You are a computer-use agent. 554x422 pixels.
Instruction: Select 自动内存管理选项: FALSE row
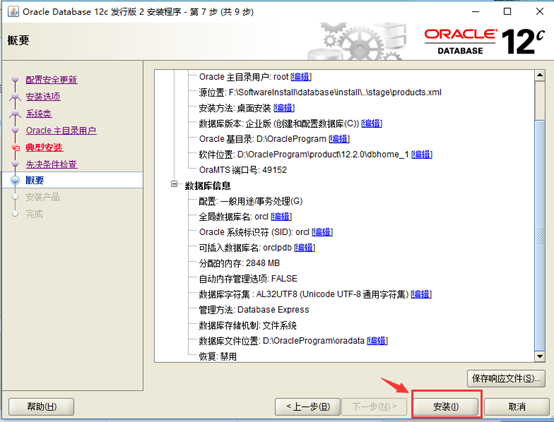[248, 279]
